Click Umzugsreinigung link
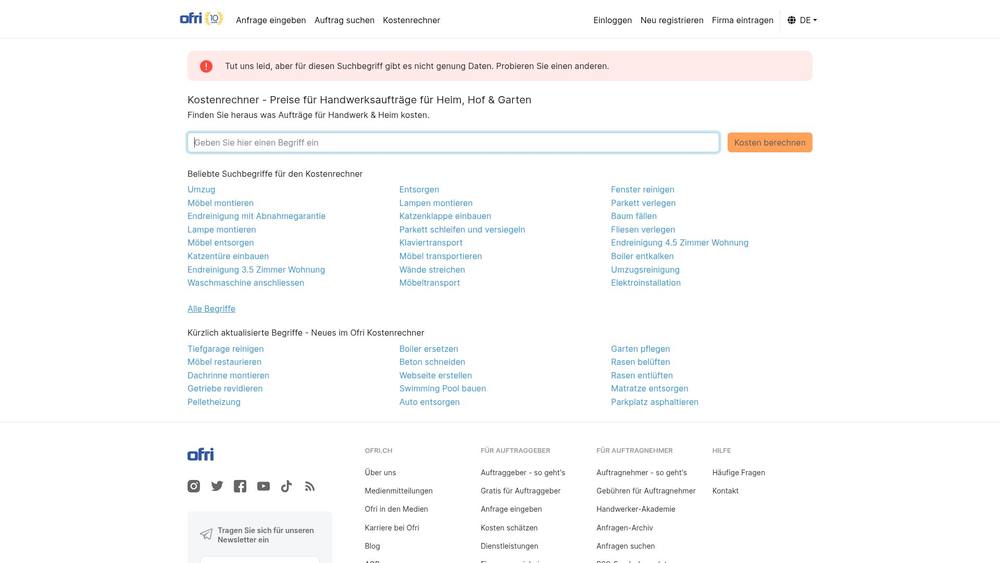1000x563 pixels. tap(645, 270)
